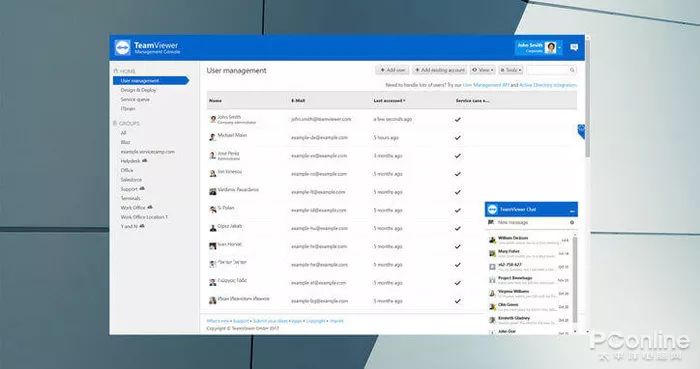The width and height of the screenshot is (700, 369).
Task: Click the cloud icon beside Helpdesk group
Action: (x=145, y=161)
